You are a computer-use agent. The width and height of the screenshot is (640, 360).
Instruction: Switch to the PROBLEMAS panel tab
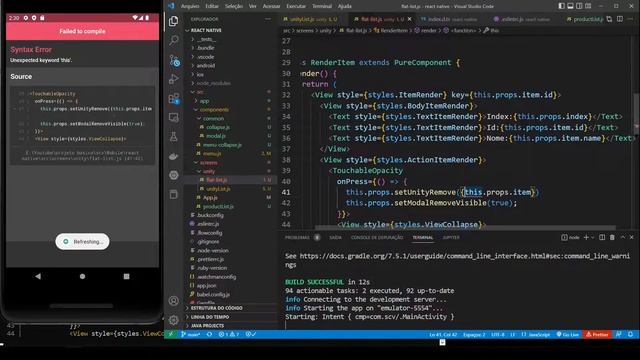pyautogui.click(x=297, y=237)
